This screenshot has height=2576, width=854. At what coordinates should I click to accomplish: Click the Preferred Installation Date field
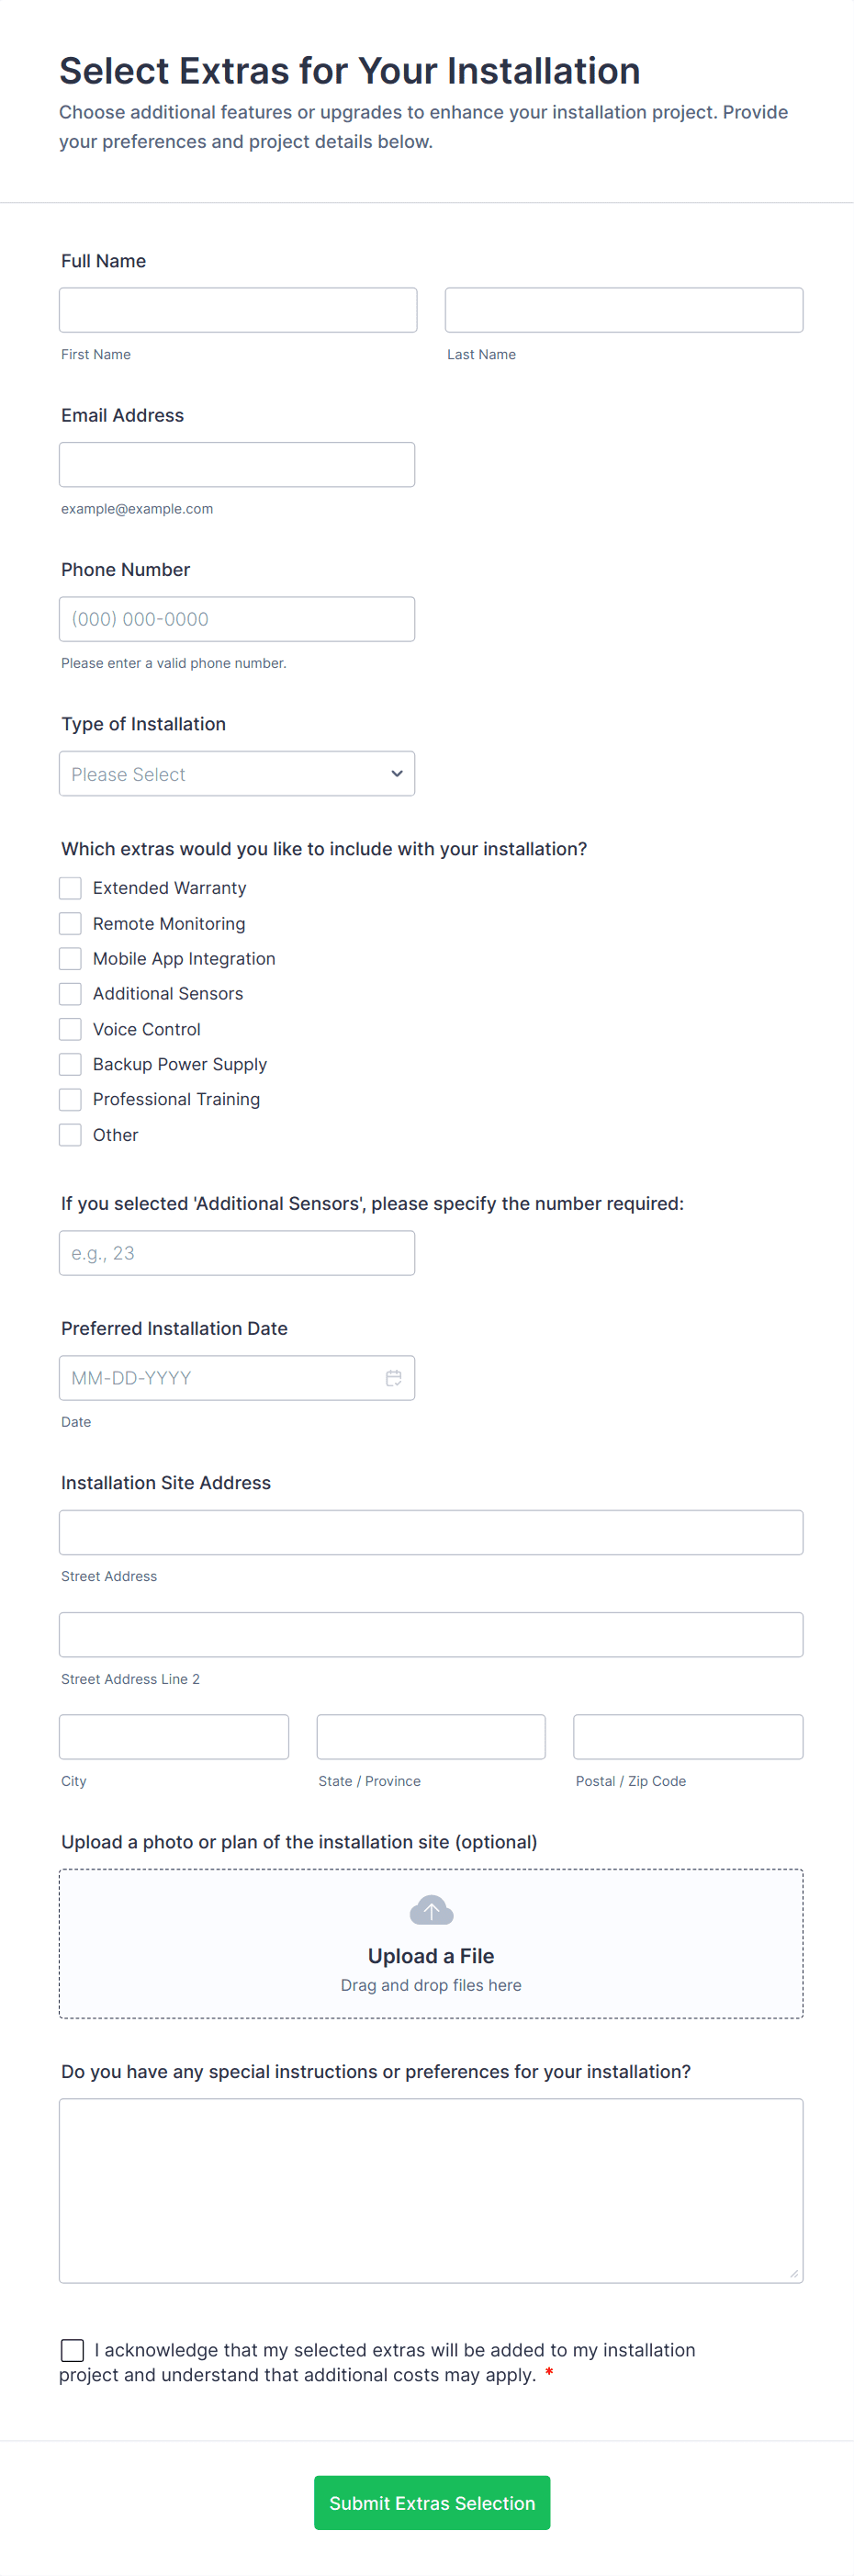click(x=237, y=1378)
